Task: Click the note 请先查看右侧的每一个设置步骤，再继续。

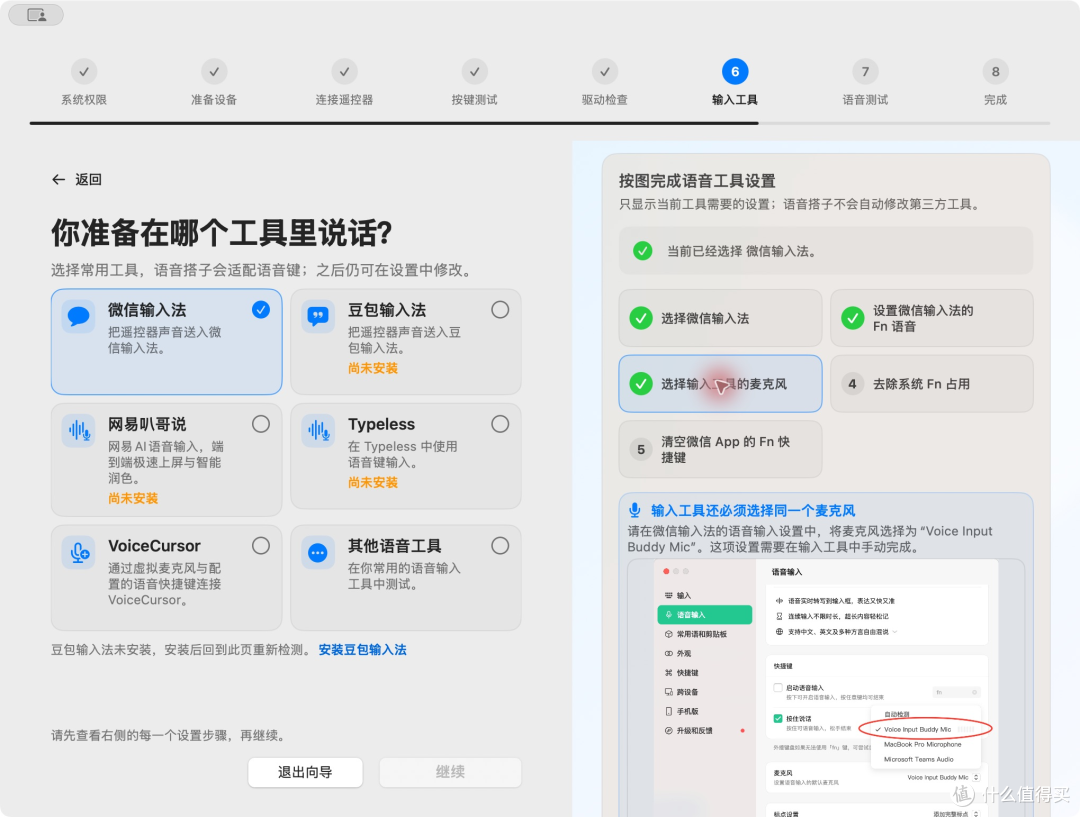Action: (x=168, y=736)
